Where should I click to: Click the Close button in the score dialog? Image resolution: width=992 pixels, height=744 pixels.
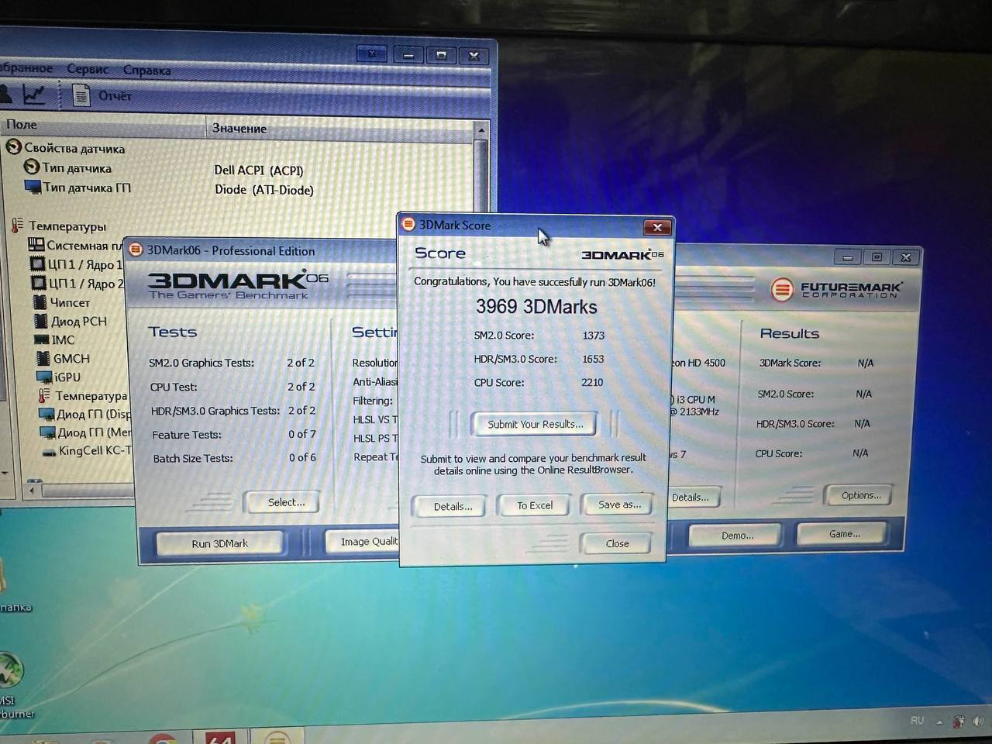tap(617, 543)
